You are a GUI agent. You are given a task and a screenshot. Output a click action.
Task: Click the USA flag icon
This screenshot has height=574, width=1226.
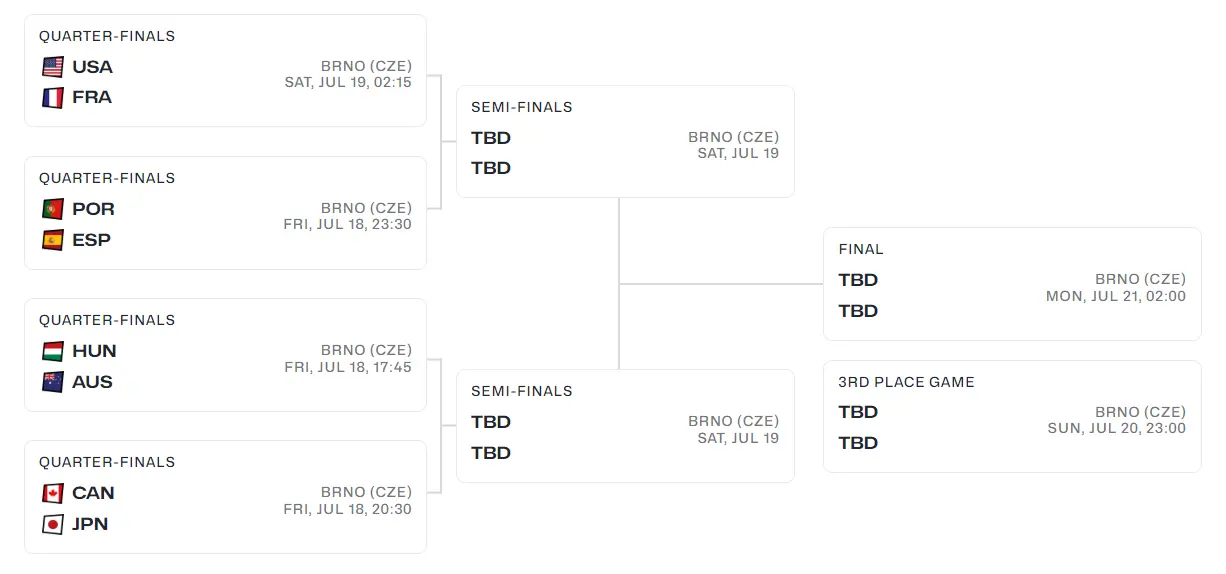pyautogui.click(x=53, y=67)
